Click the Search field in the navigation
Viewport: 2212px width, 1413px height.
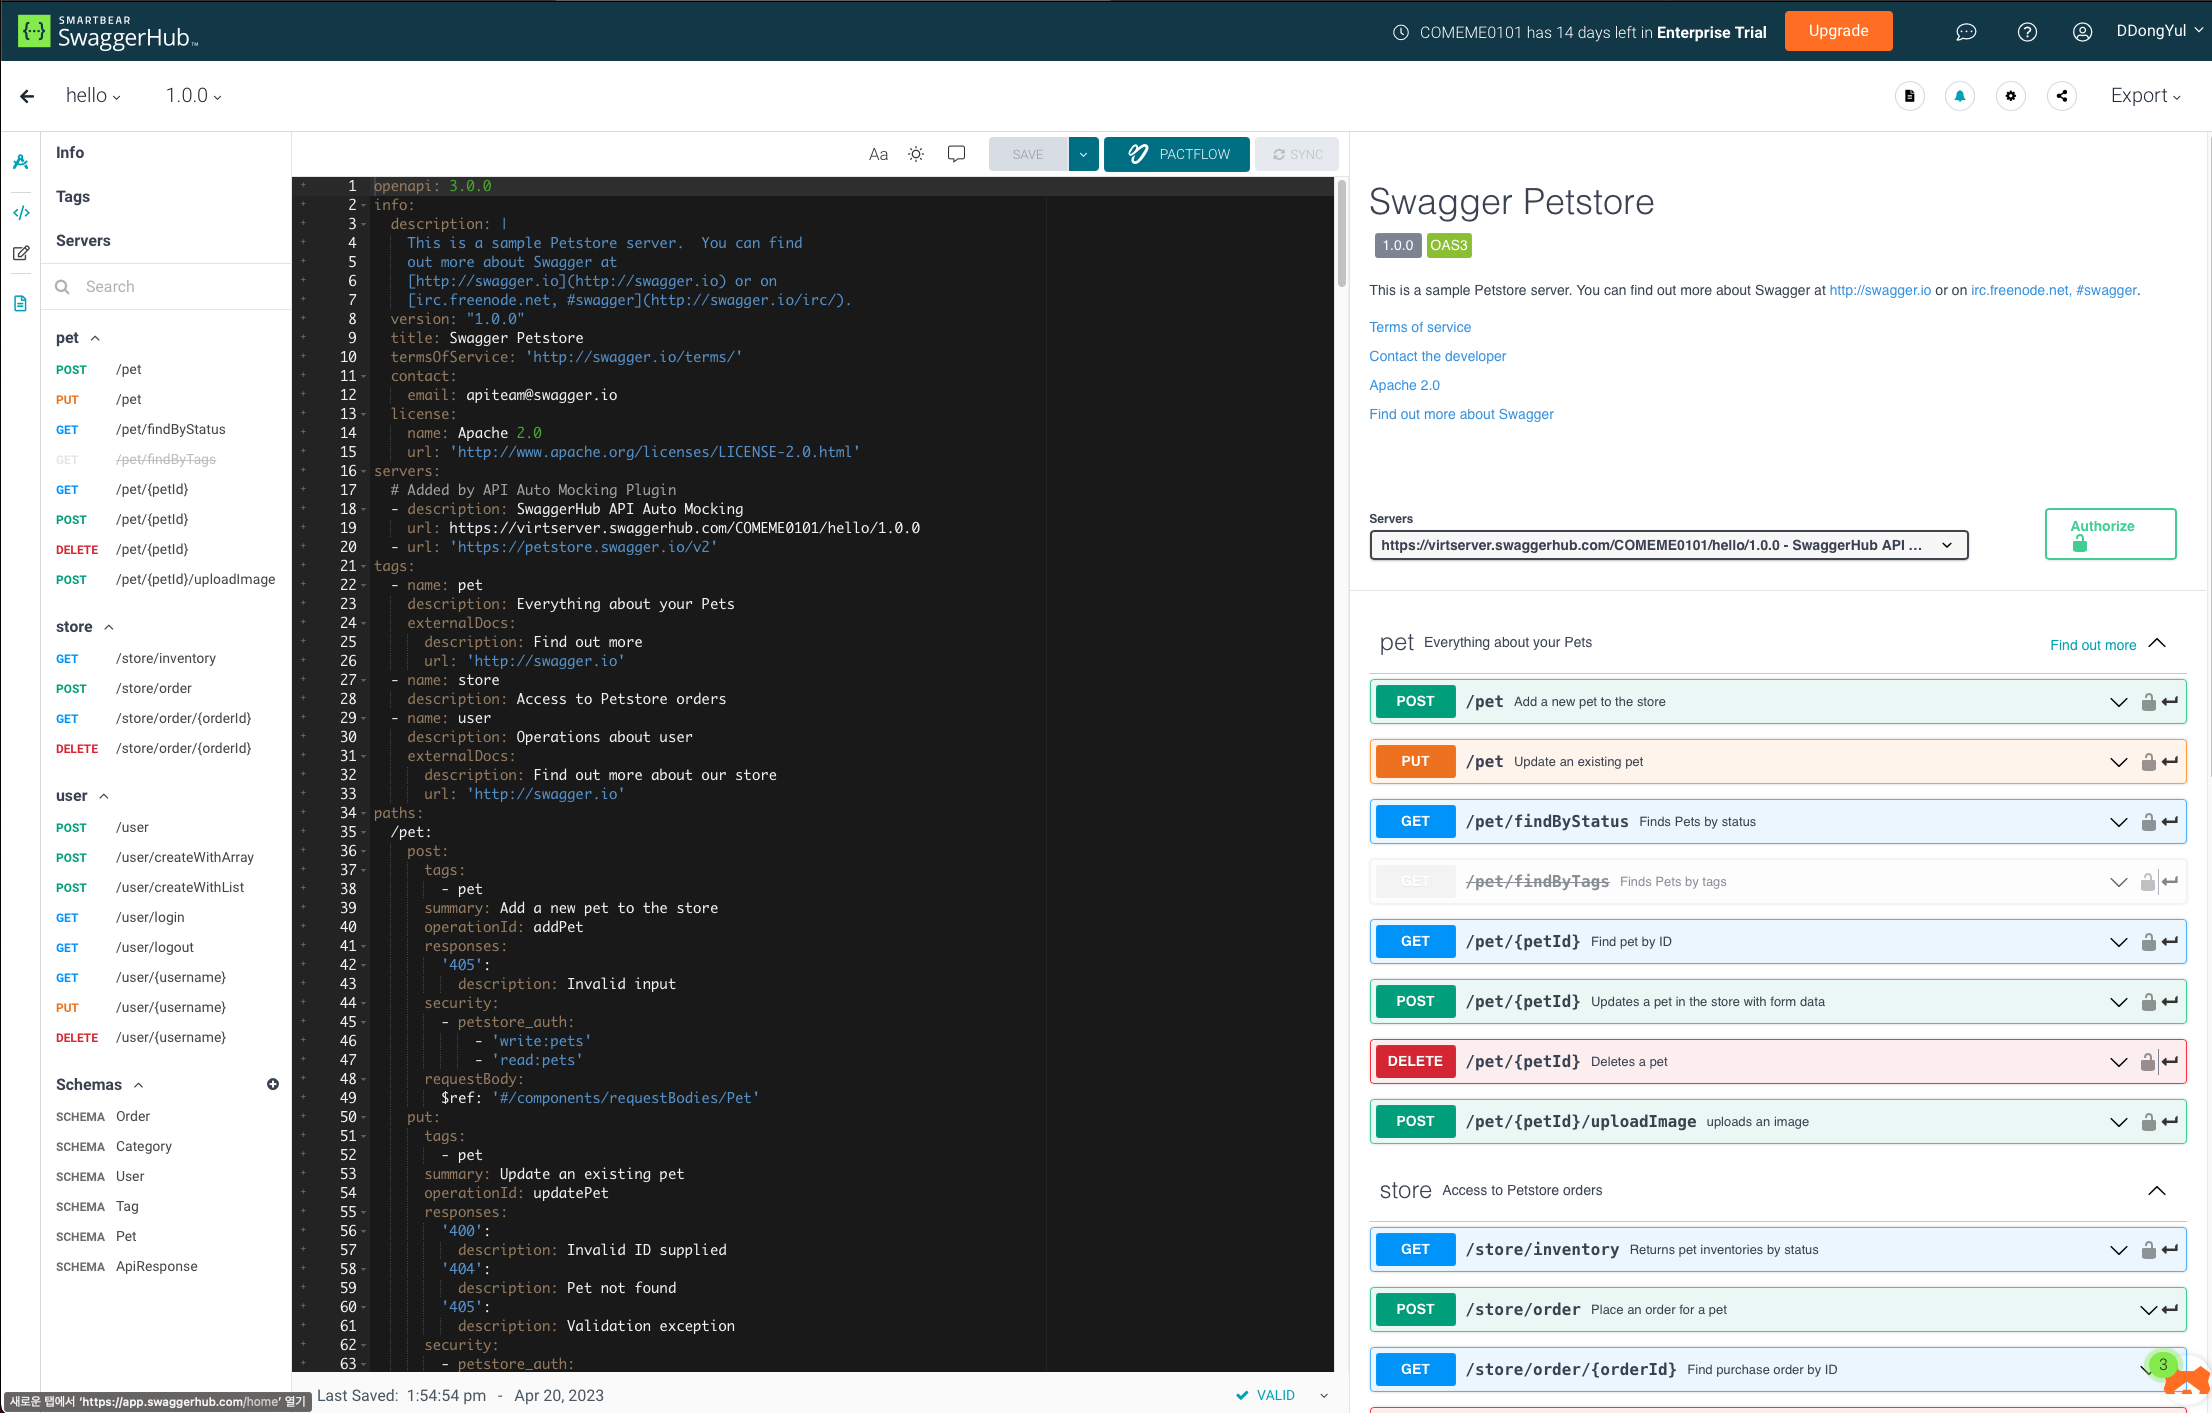tap(166, 287)
